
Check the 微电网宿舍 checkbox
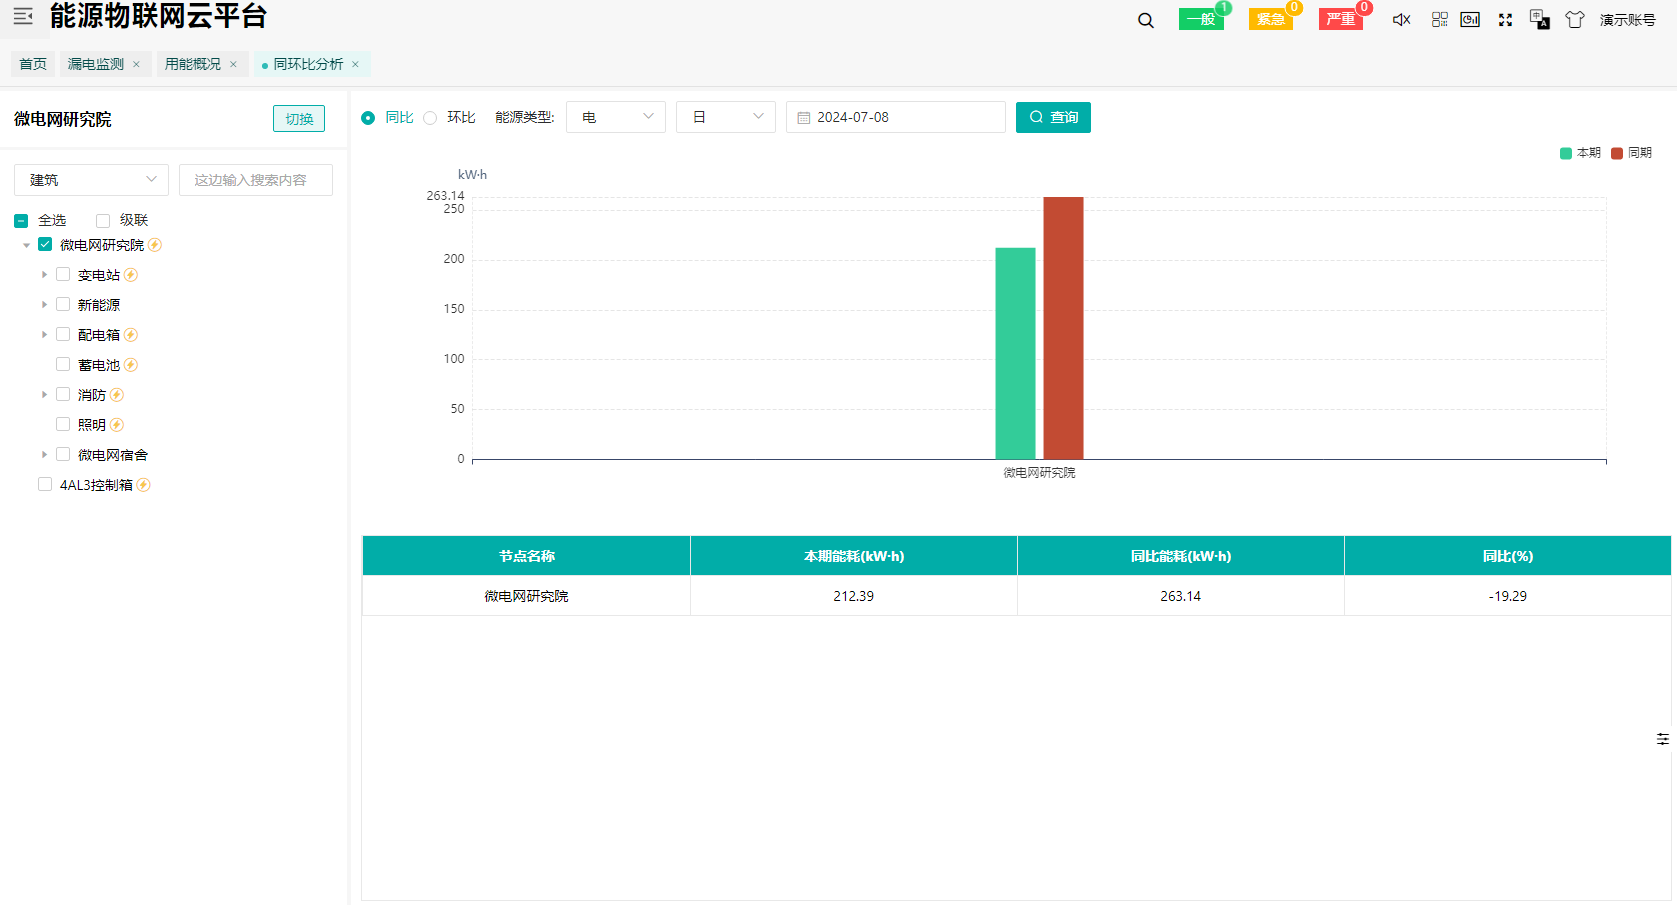(x=63, y=455)
